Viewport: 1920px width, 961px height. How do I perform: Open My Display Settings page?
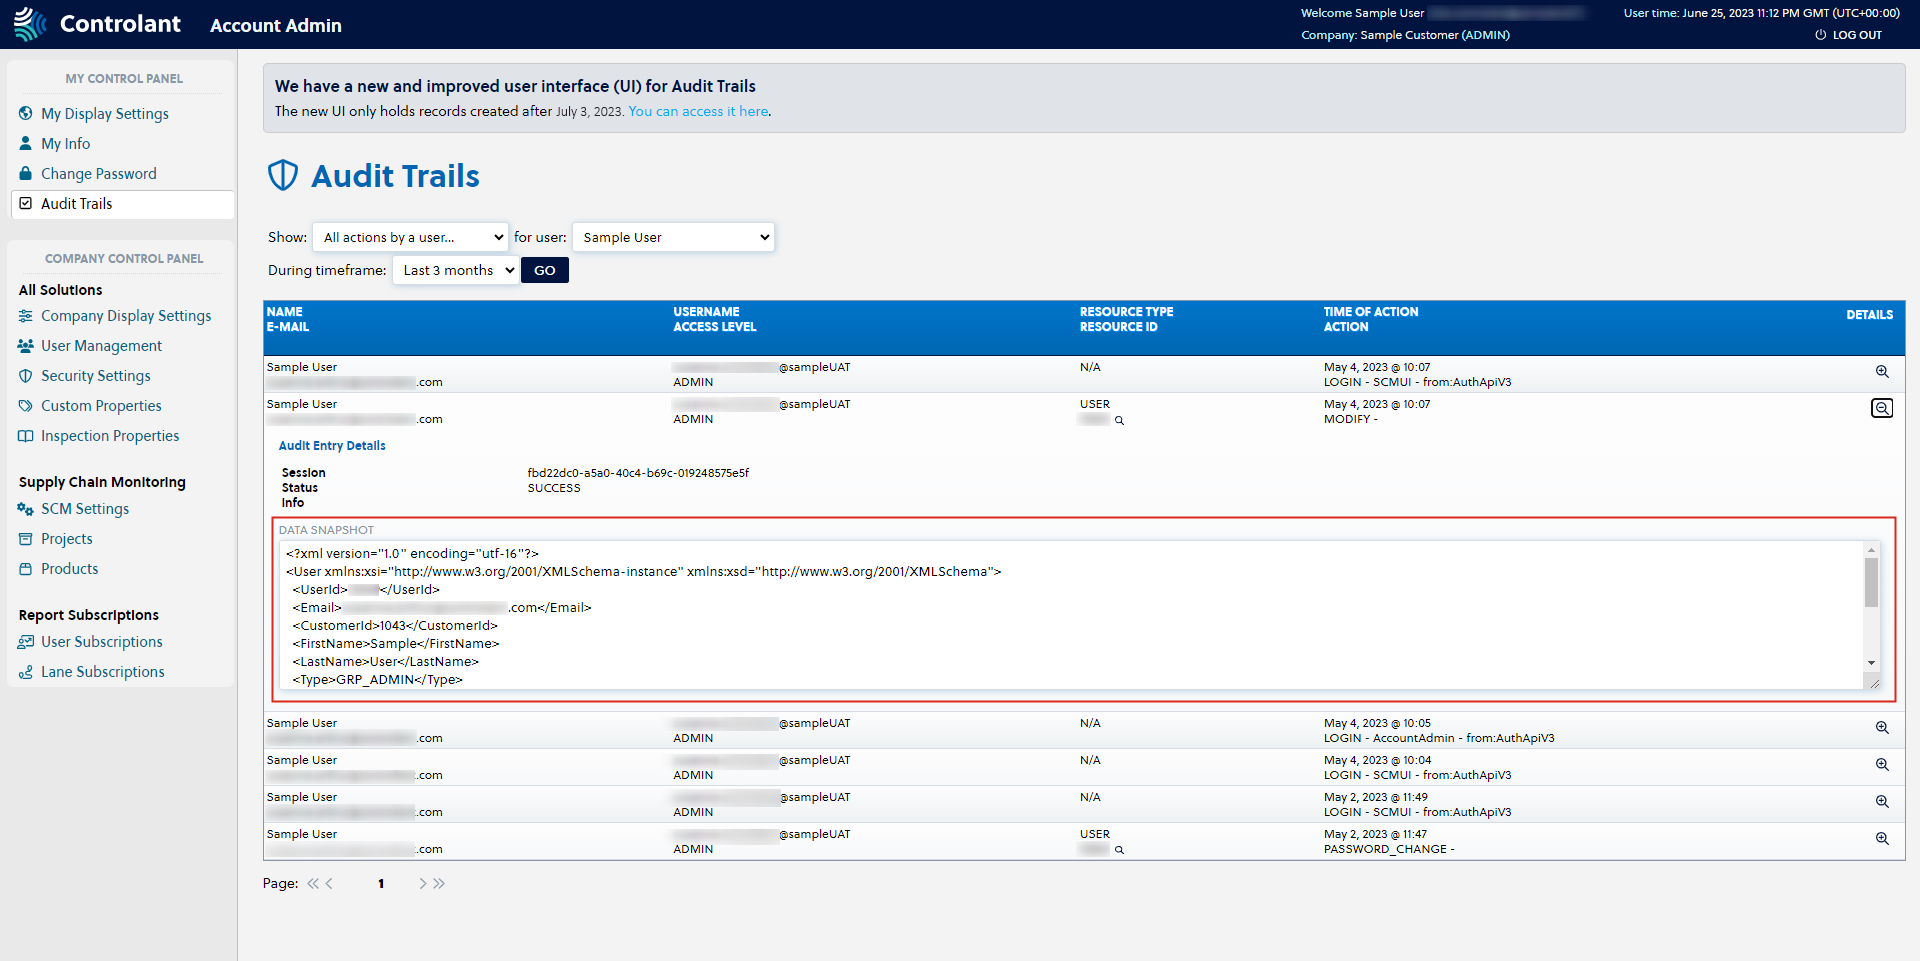tap(104, 113)
